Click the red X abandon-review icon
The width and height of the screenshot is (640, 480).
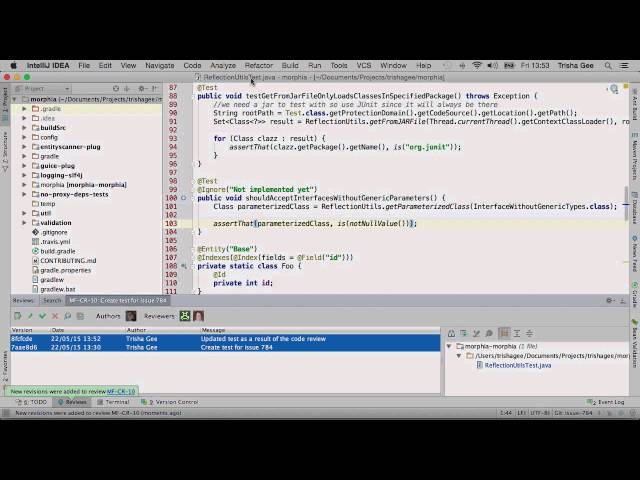point(55,316)
